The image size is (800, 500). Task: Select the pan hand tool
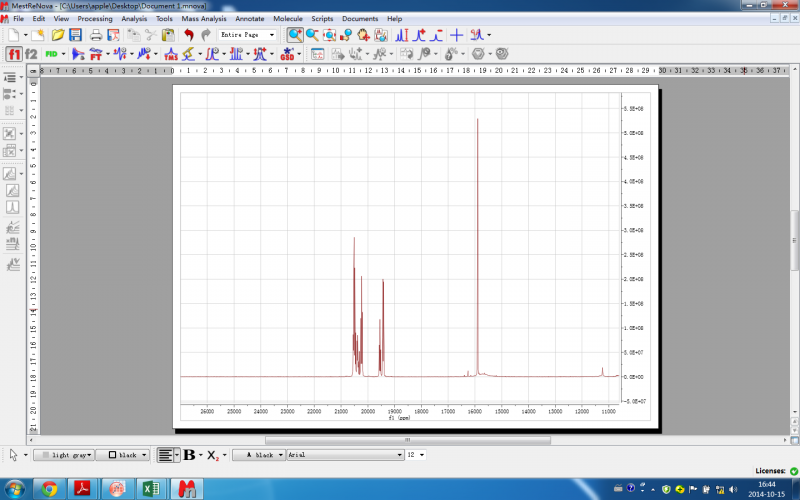click(x=364, y=35)
